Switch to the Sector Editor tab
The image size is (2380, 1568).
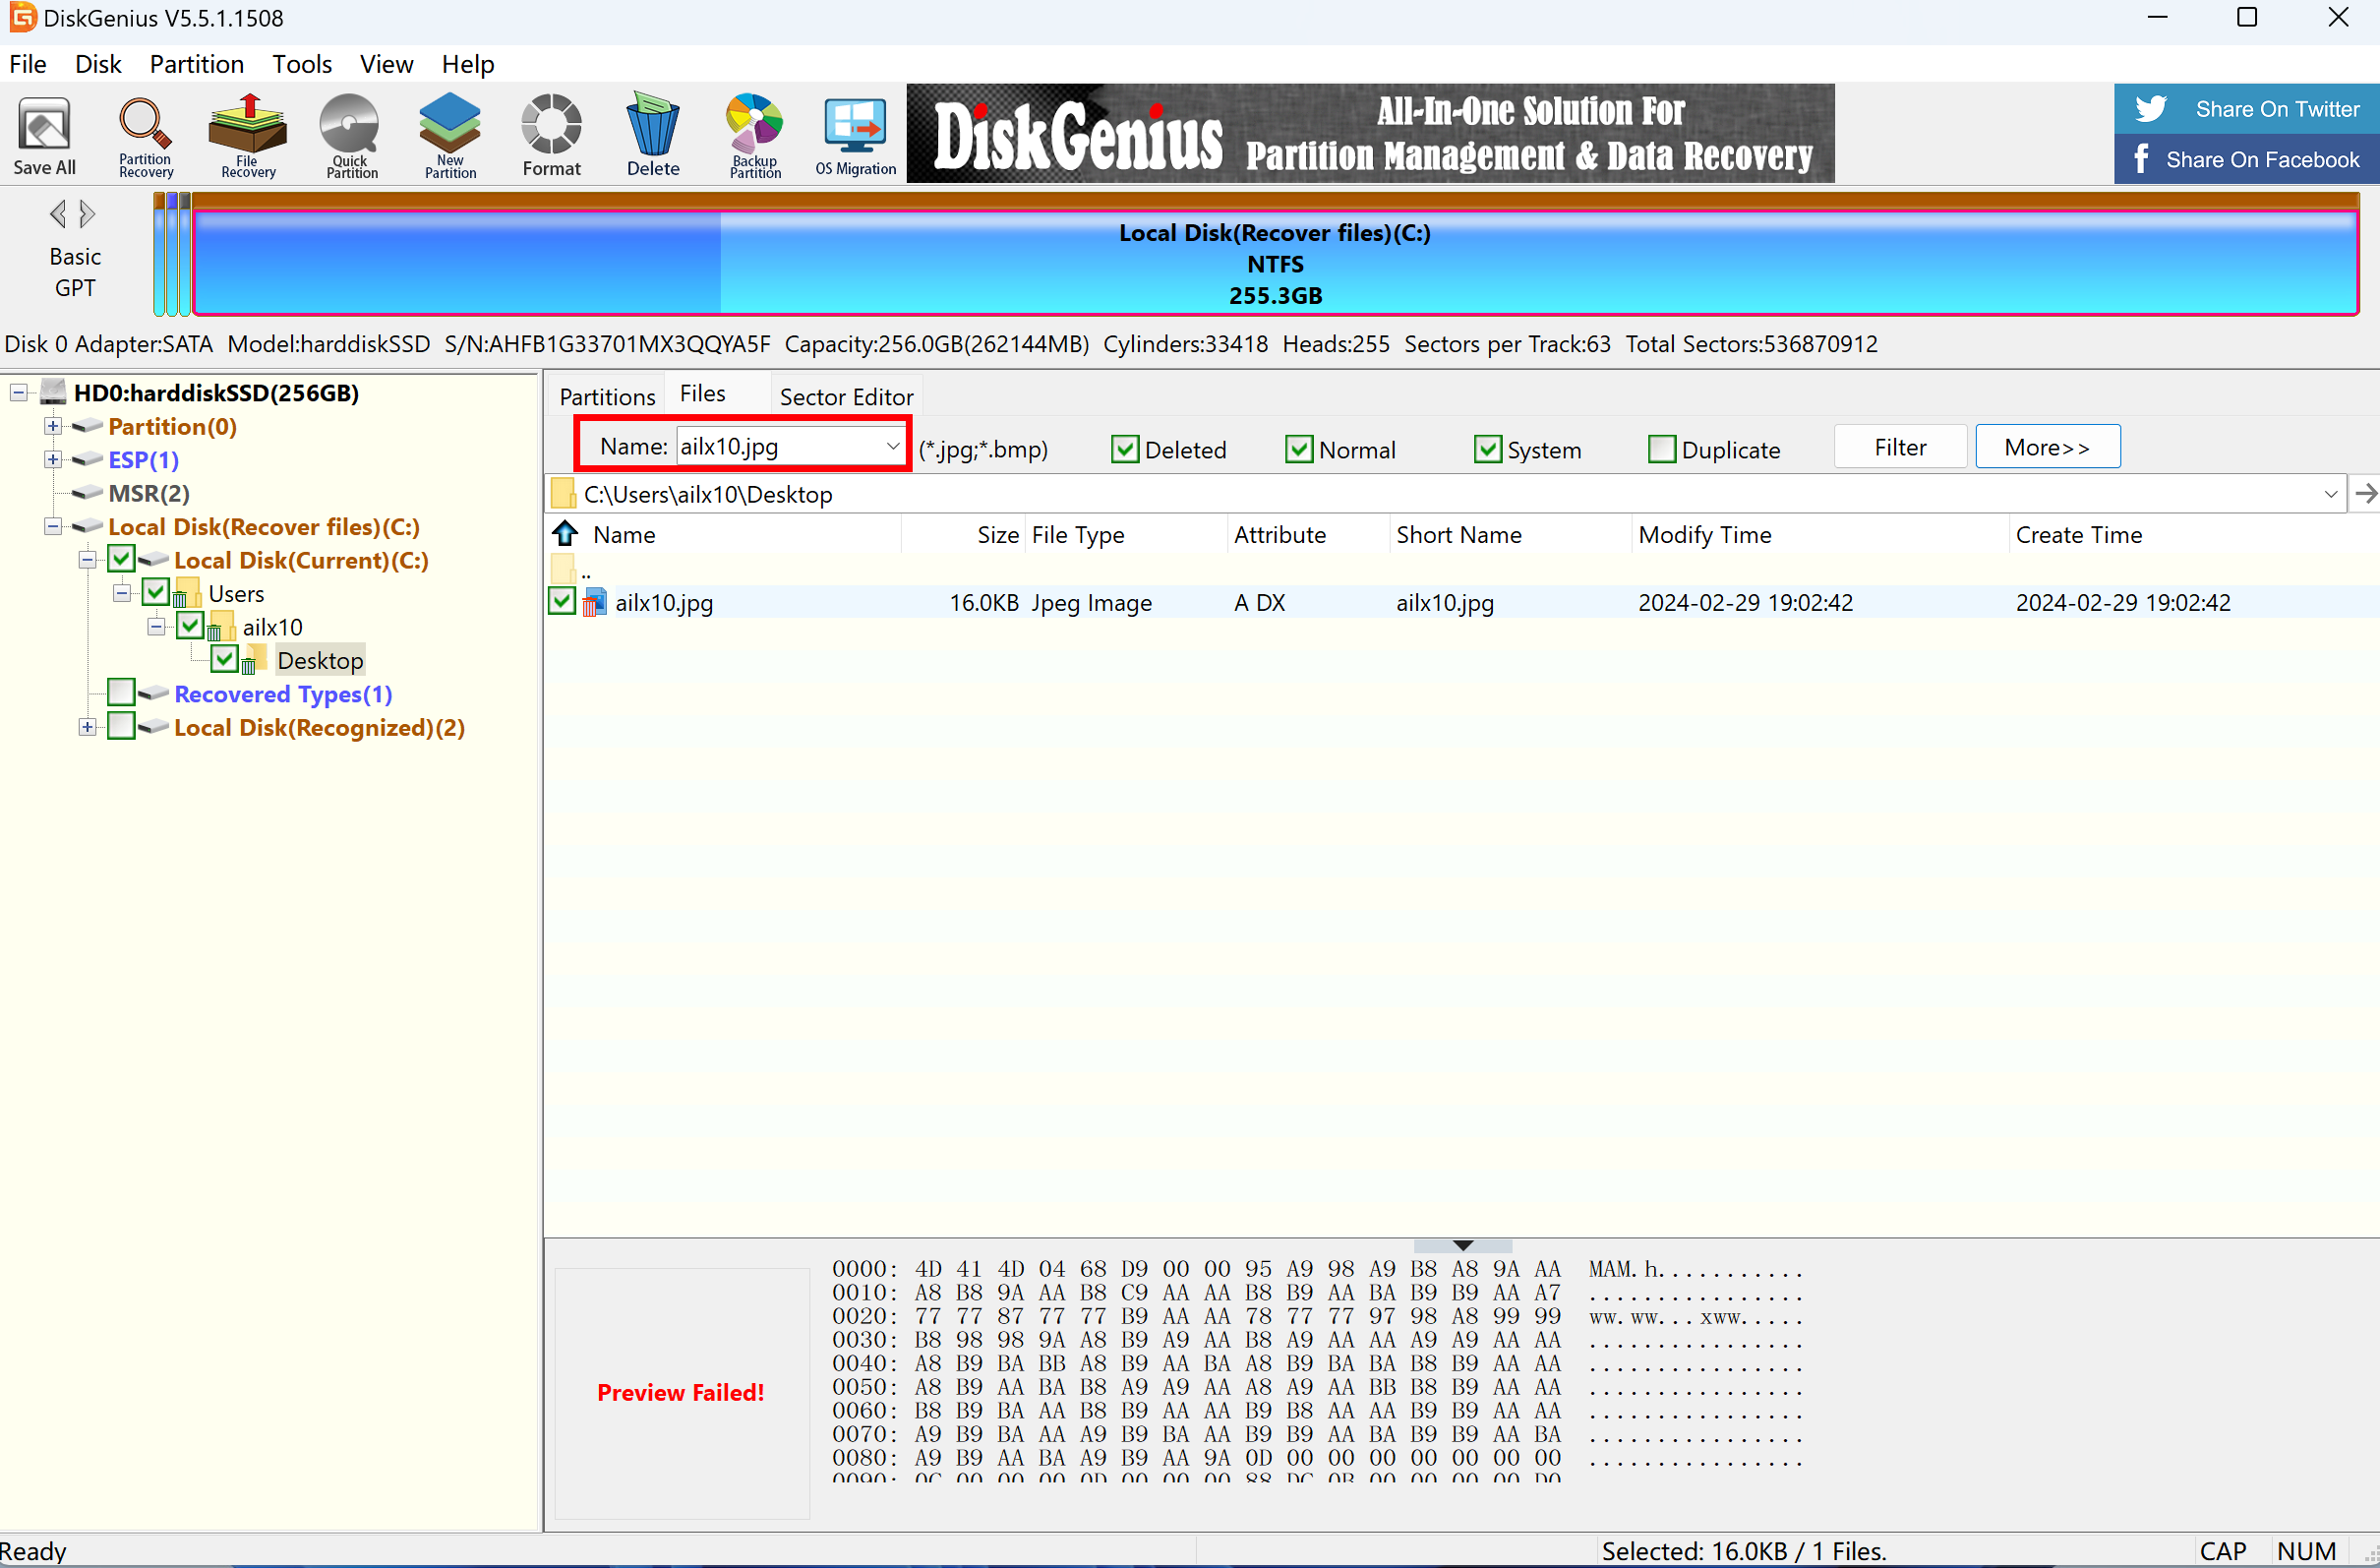845,396
